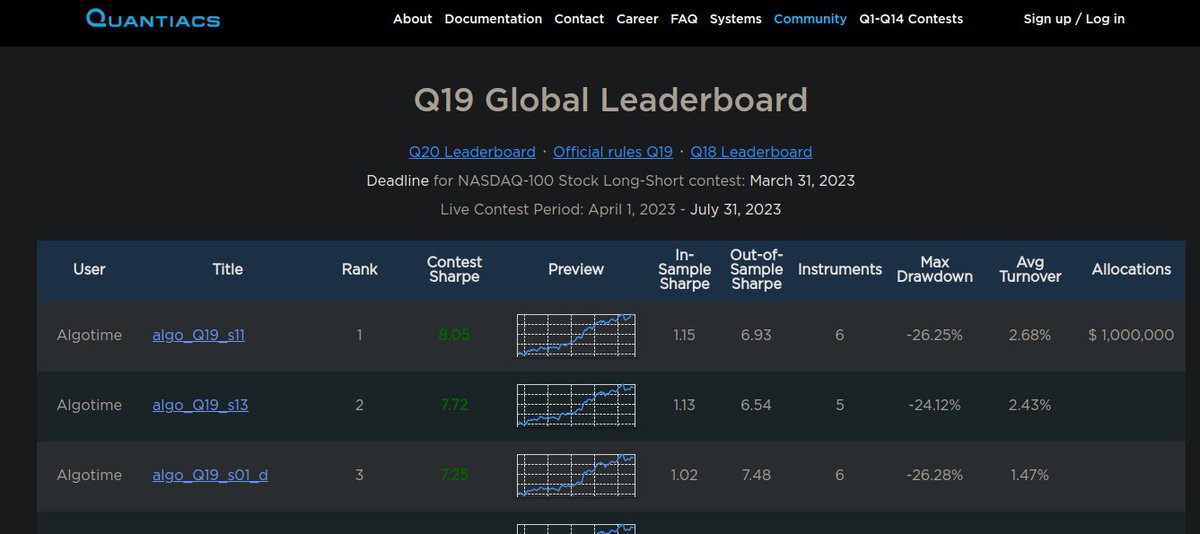Open the Q20 Leaderboard link

click(472, 152)
